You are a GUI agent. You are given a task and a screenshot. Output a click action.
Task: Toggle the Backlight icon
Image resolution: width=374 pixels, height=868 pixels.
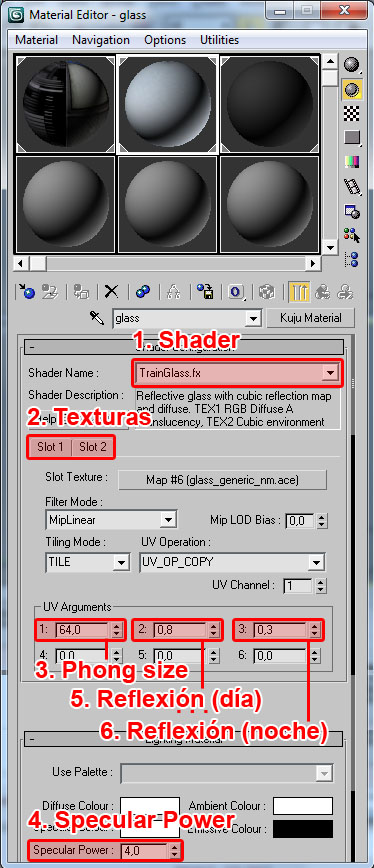(x=351, y=89)
